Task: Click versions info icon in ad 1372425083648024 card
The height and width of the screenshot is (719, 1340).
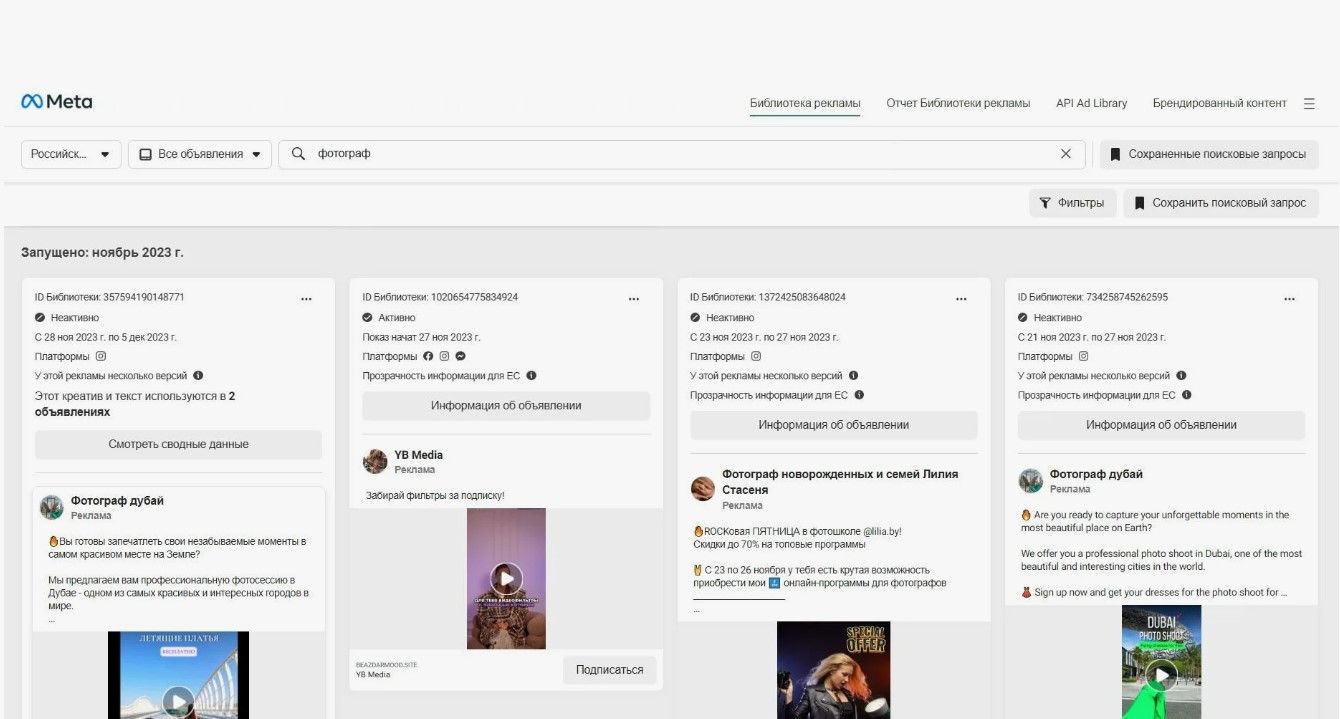Action: click(853, 376)
